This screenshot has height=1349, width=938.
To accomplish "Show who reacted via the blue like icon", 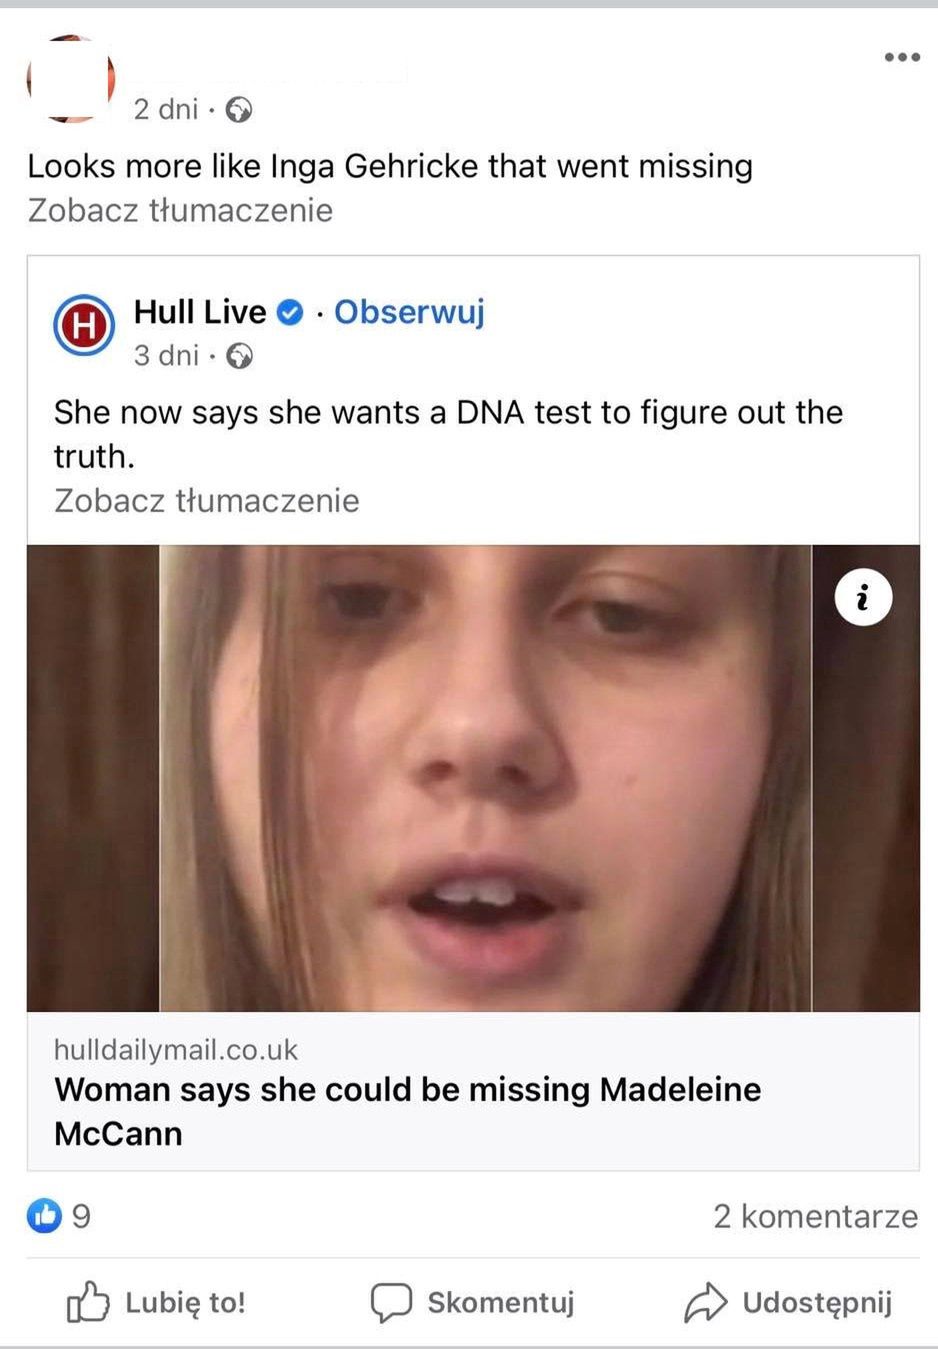I will coord(44,1216).
